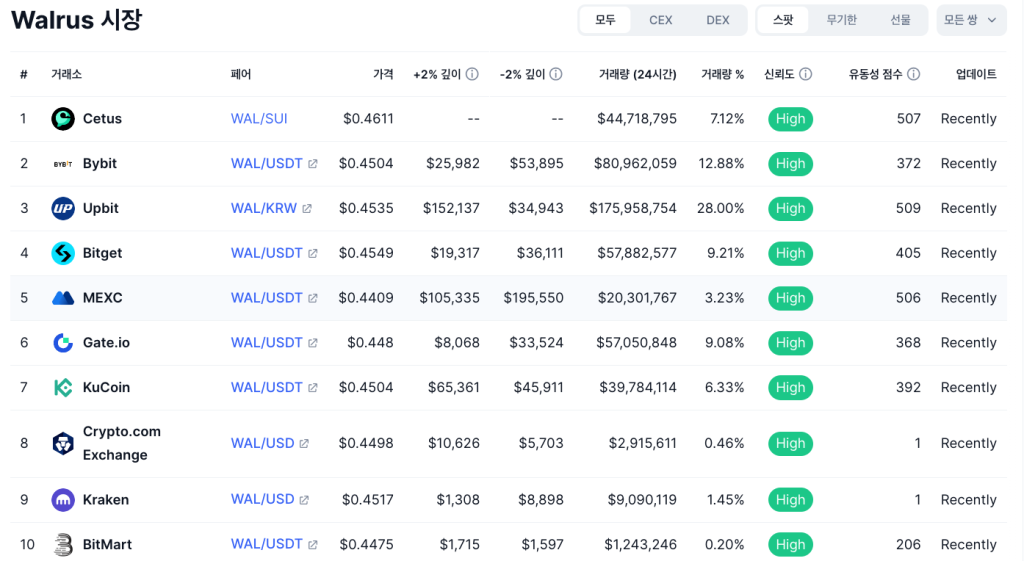Viewport: 1024px width, 561px height.
Task: Click the info icon beside +2% 깊이
Action: tap(472, 74)
